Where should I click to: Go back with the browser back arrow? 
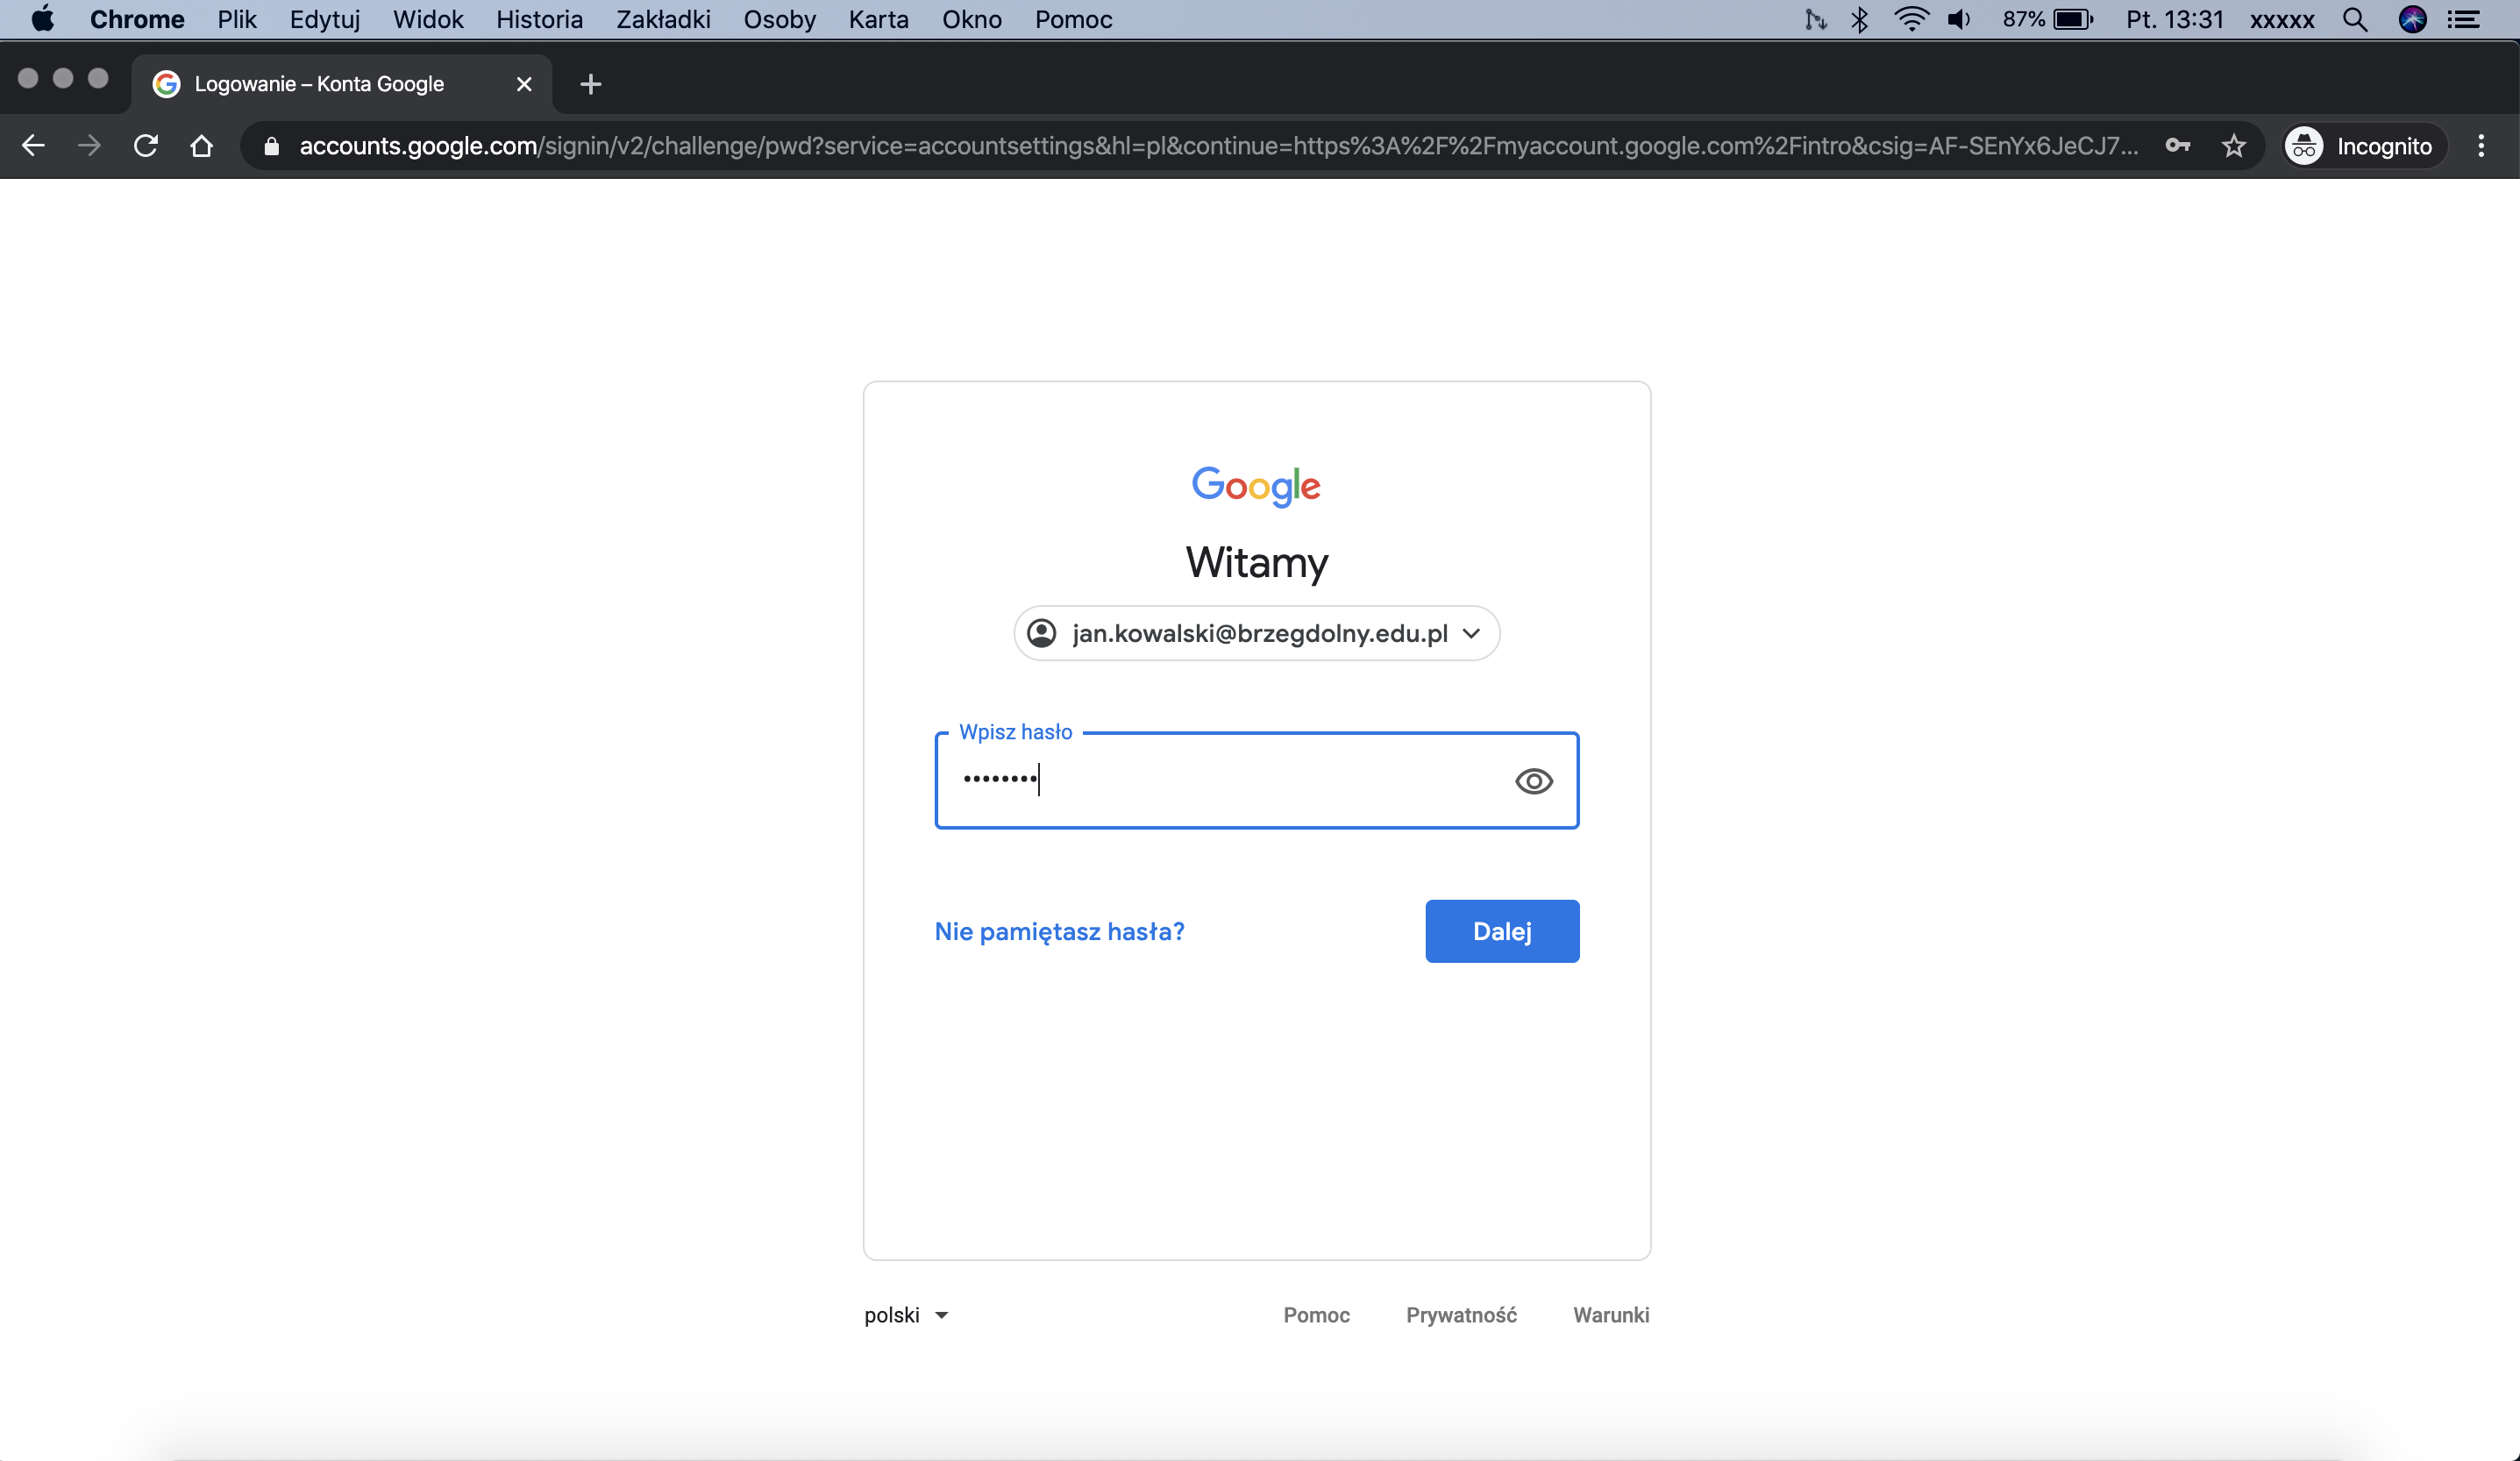coord(33,146)
